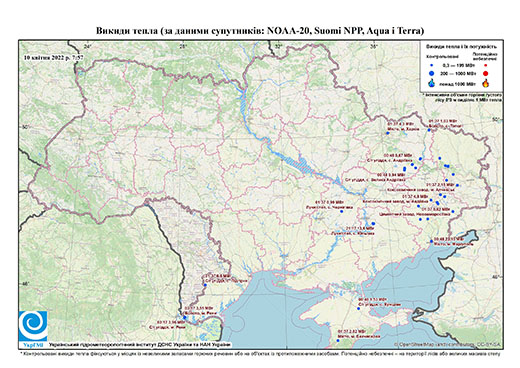Click the Маріуполь marker label
This screenshot has height=368, width=520.
pyautogui.click(x=453, y=244)
